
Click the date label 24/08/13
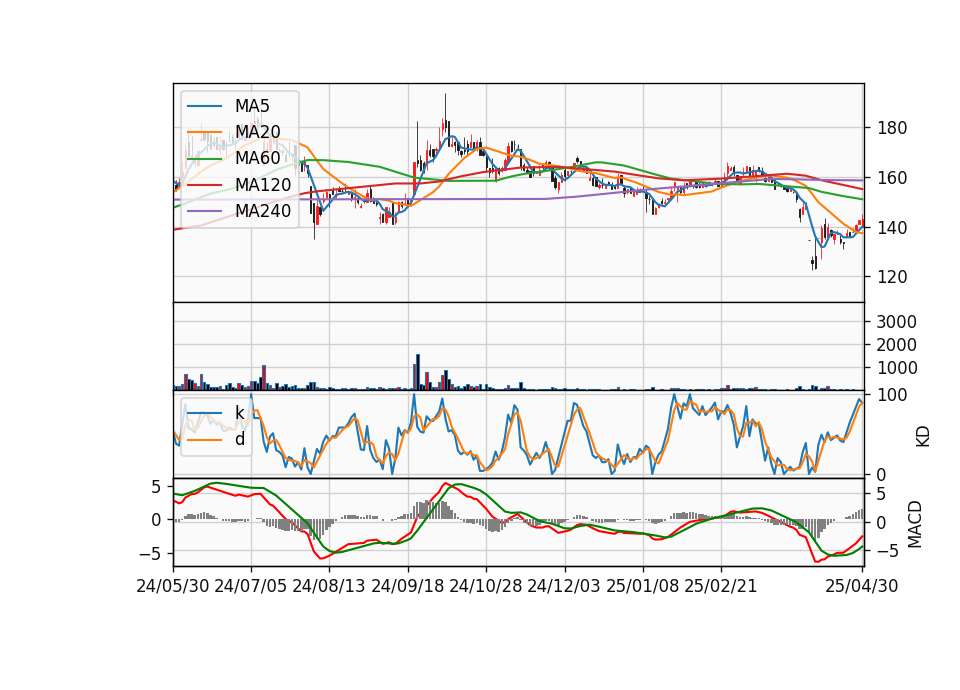point(329,586)
